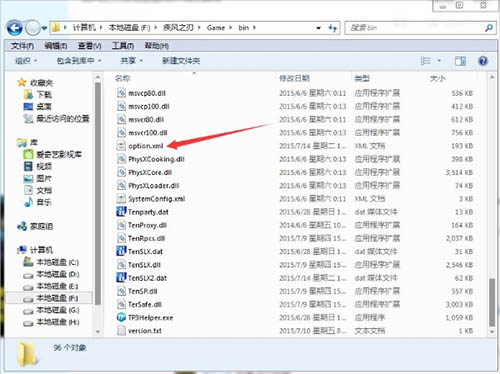Image resolution: width=500 pixels, height=374 pixels.
Task: Click the Game breadcrumb in address bar
Action: tap(216, 28)
